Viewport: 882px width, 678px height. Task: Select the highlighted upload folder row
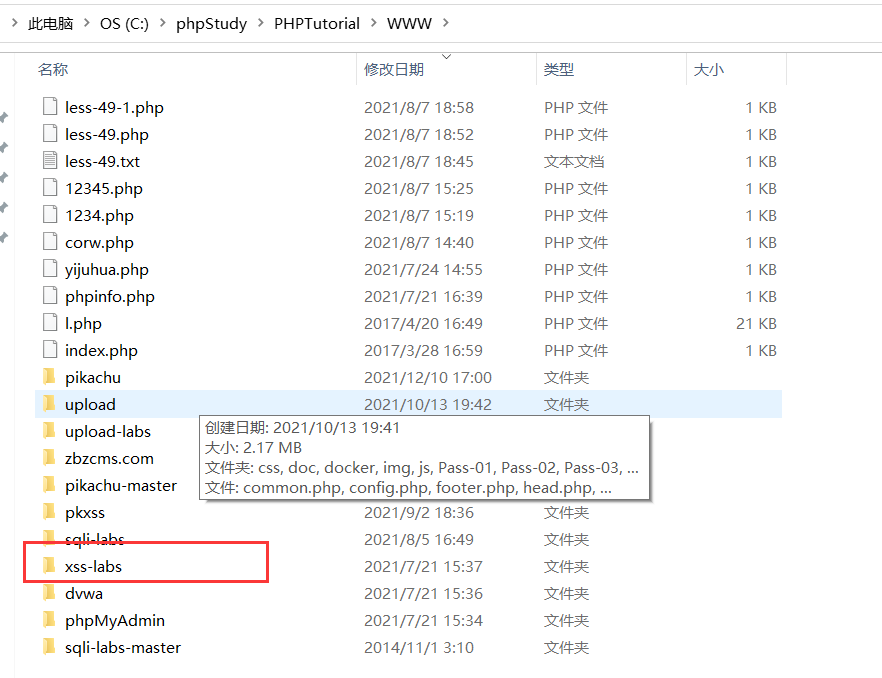[91, 404]
